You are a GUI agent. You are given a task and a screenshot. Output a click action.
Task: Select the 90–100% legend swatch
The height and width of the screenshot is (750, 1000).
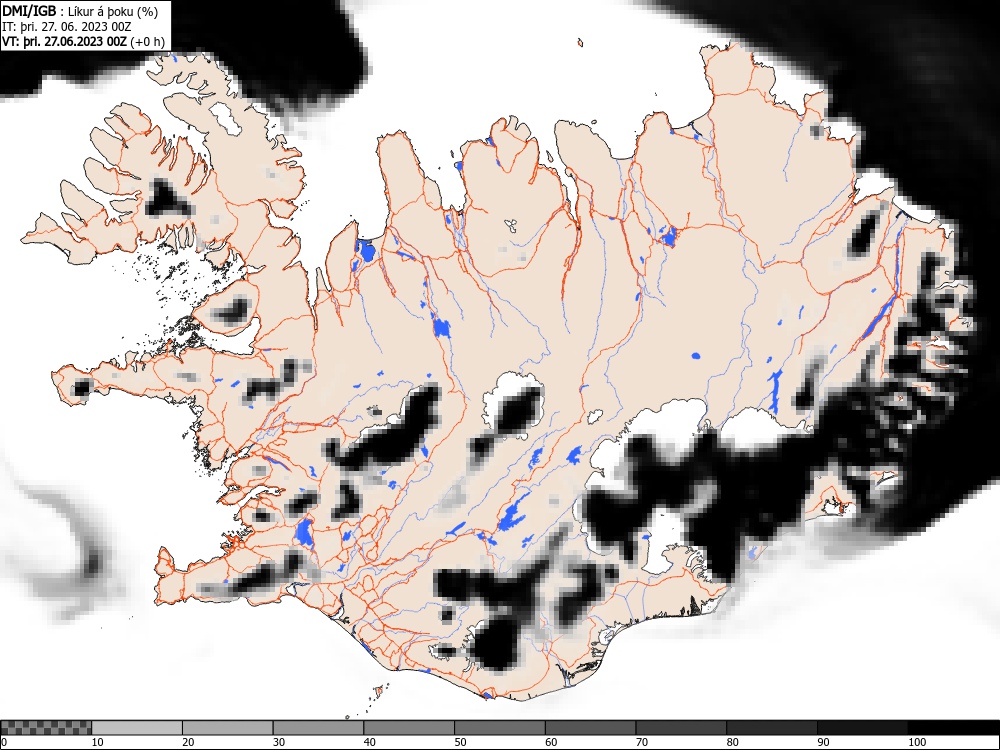point(862,728)
